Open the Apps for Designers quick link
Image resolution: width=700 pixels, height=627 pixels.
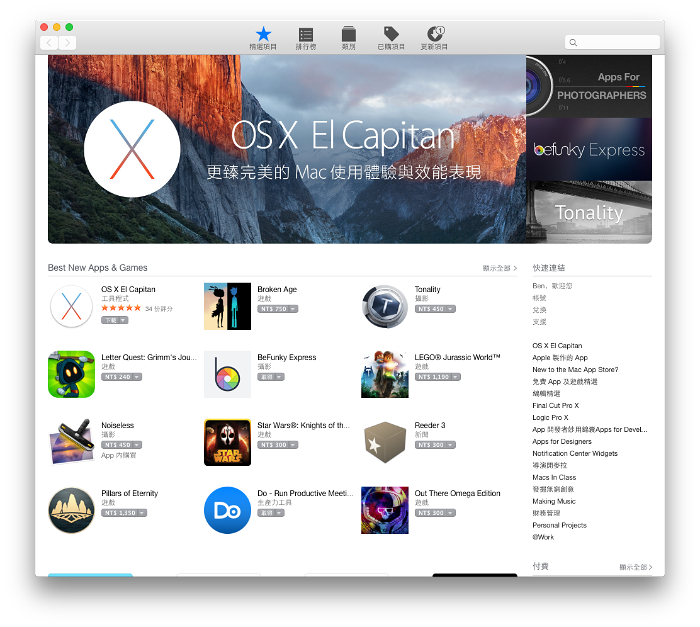coord(562,442)
